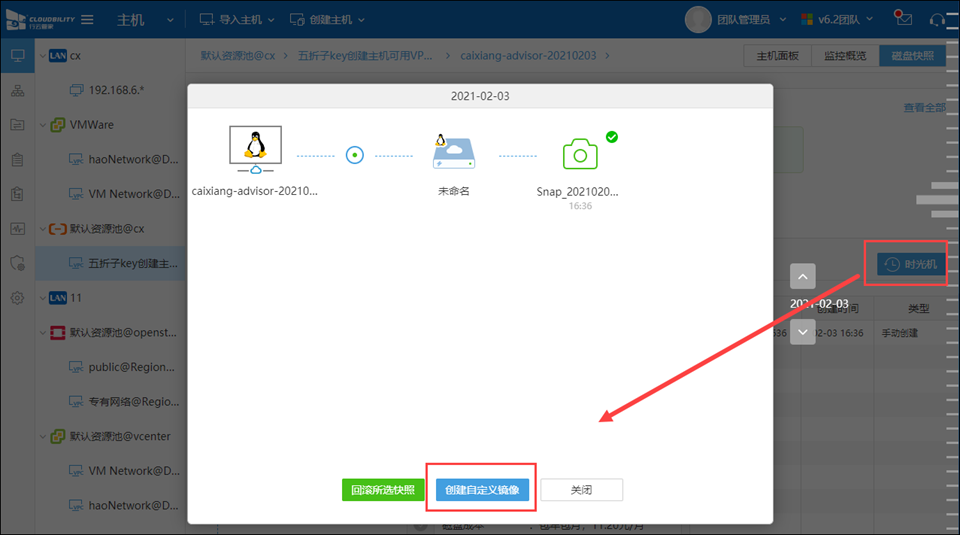Screen dimensions: 960x535
Task: Open the hamburger menu next to the logo
Action: (88, 20)
